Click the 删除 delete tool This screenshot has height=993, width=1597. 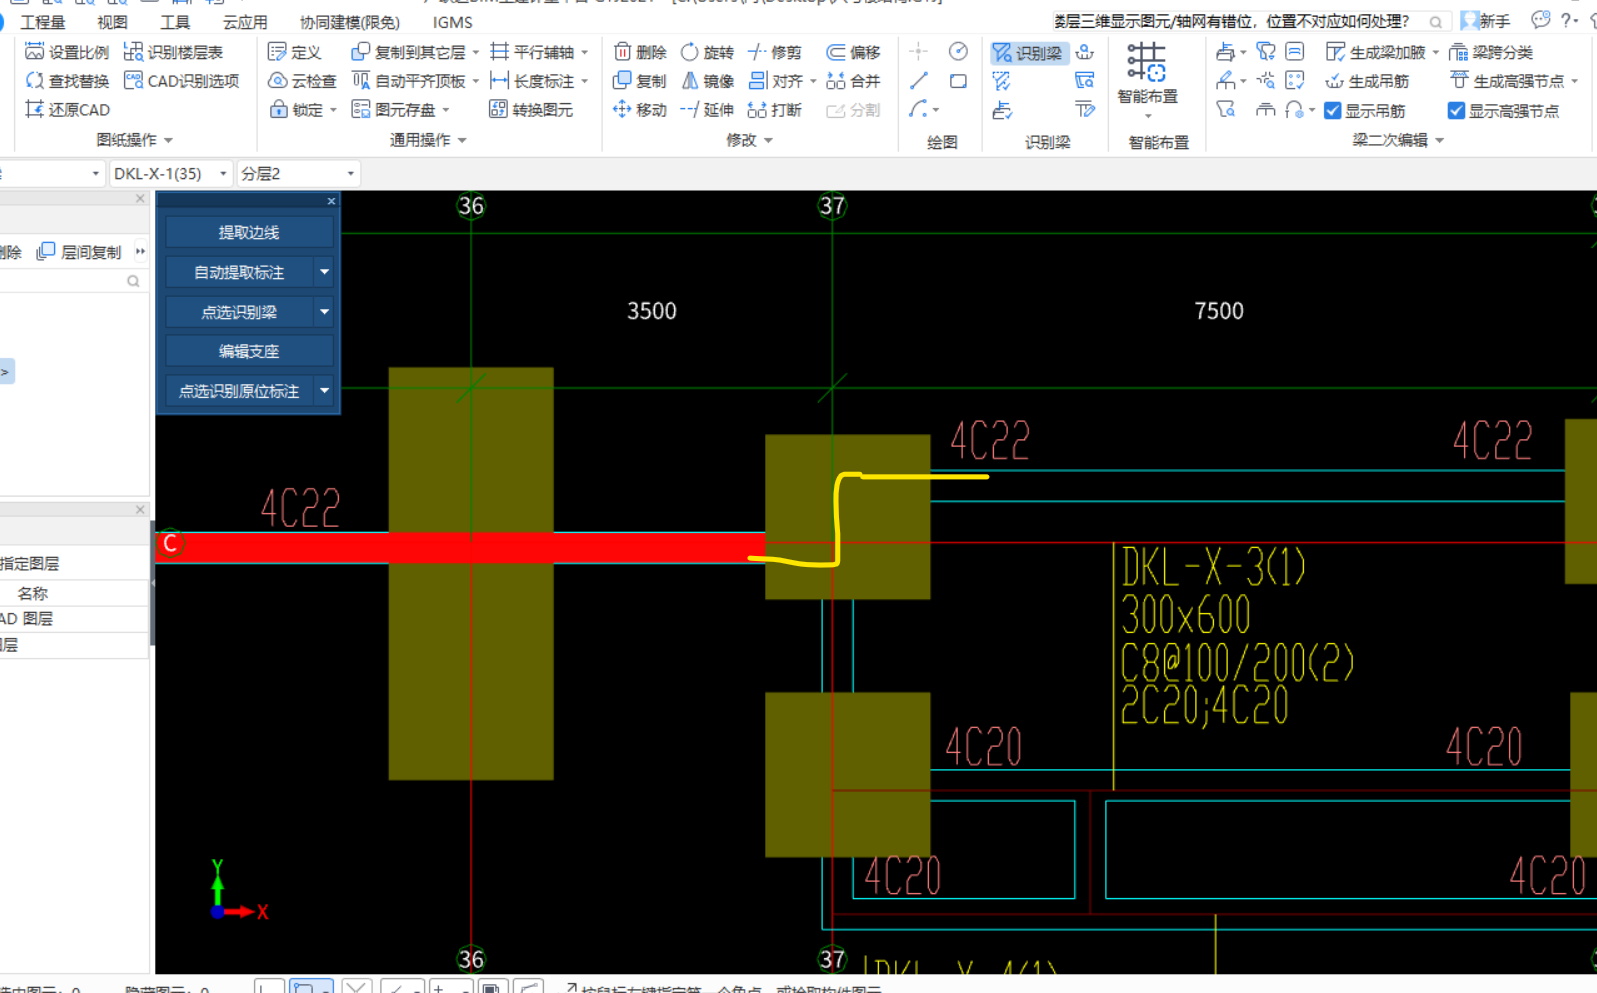pyautogui.click(x=639, y=52)
